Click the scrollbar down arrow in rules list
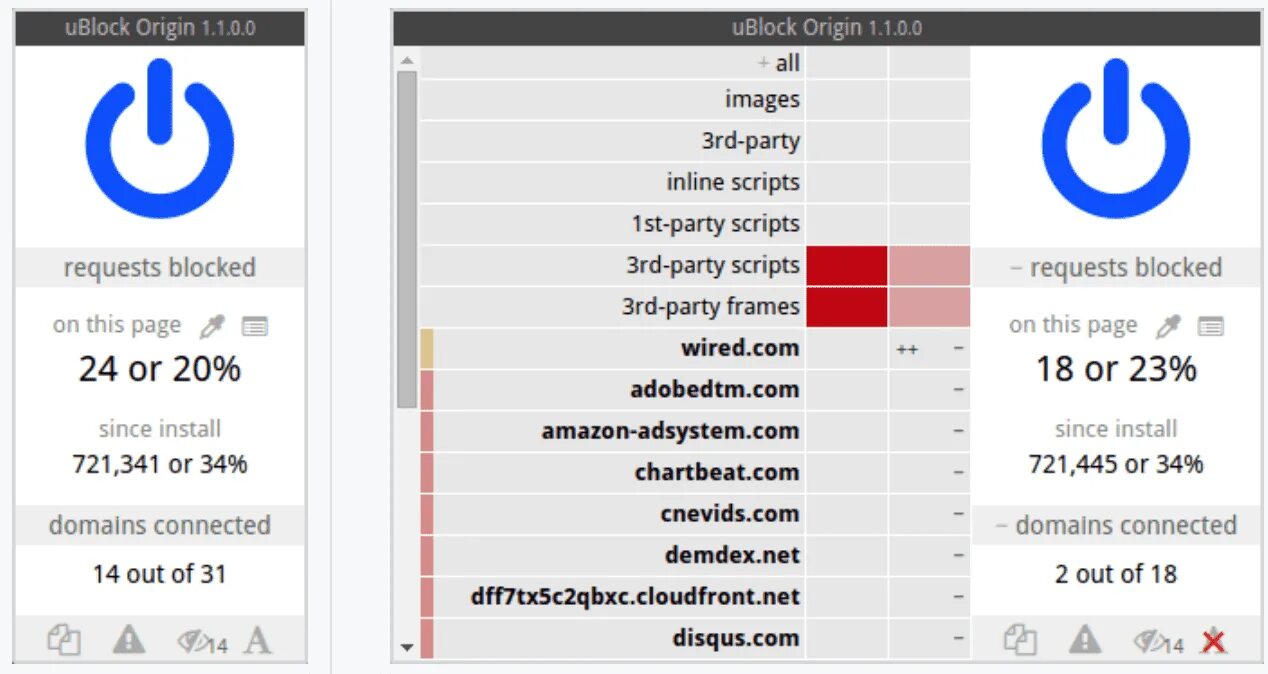This screenshot has height=674, width=1268. (x=406, y=647)
